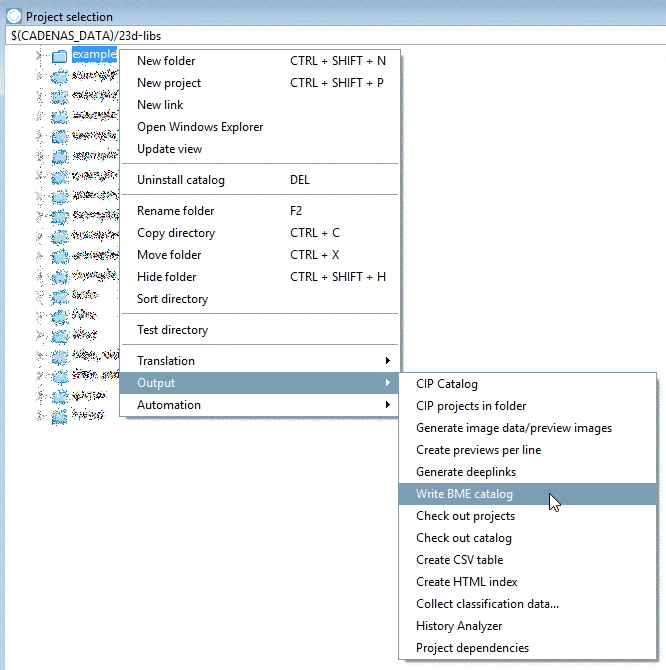Choose Create previews per line
Viewport: 666px width, 670px height.
point(528,450)
